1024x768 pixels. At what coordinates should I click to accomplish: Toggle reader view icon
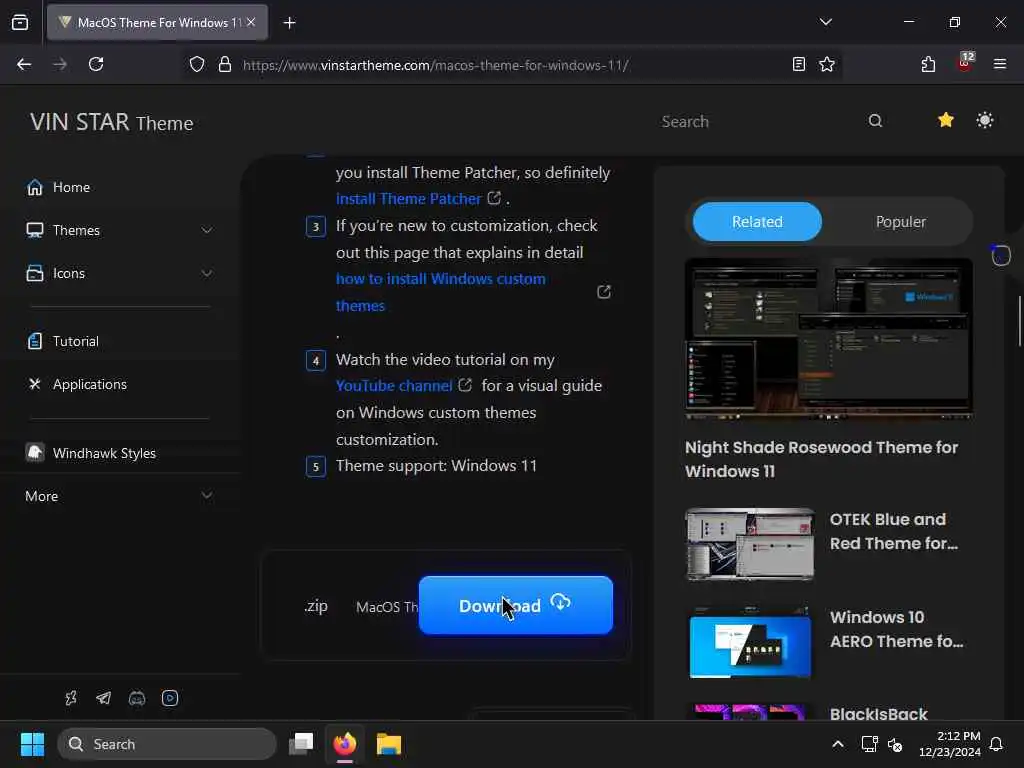(798, 64)
